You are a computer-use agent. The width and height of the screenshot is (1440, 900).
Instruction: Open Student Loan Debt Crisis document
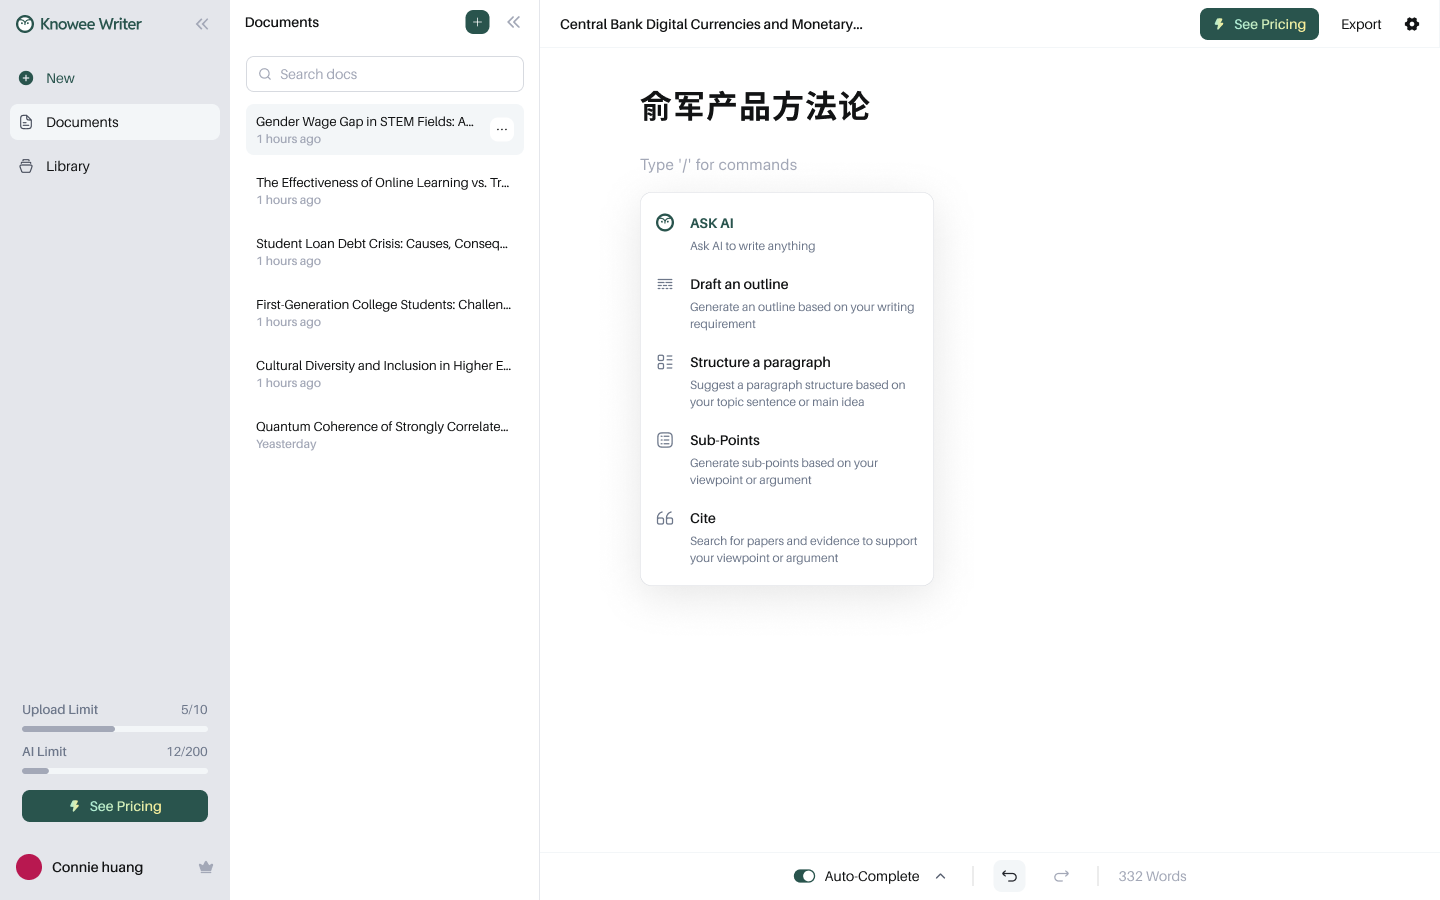coord(385,251)
